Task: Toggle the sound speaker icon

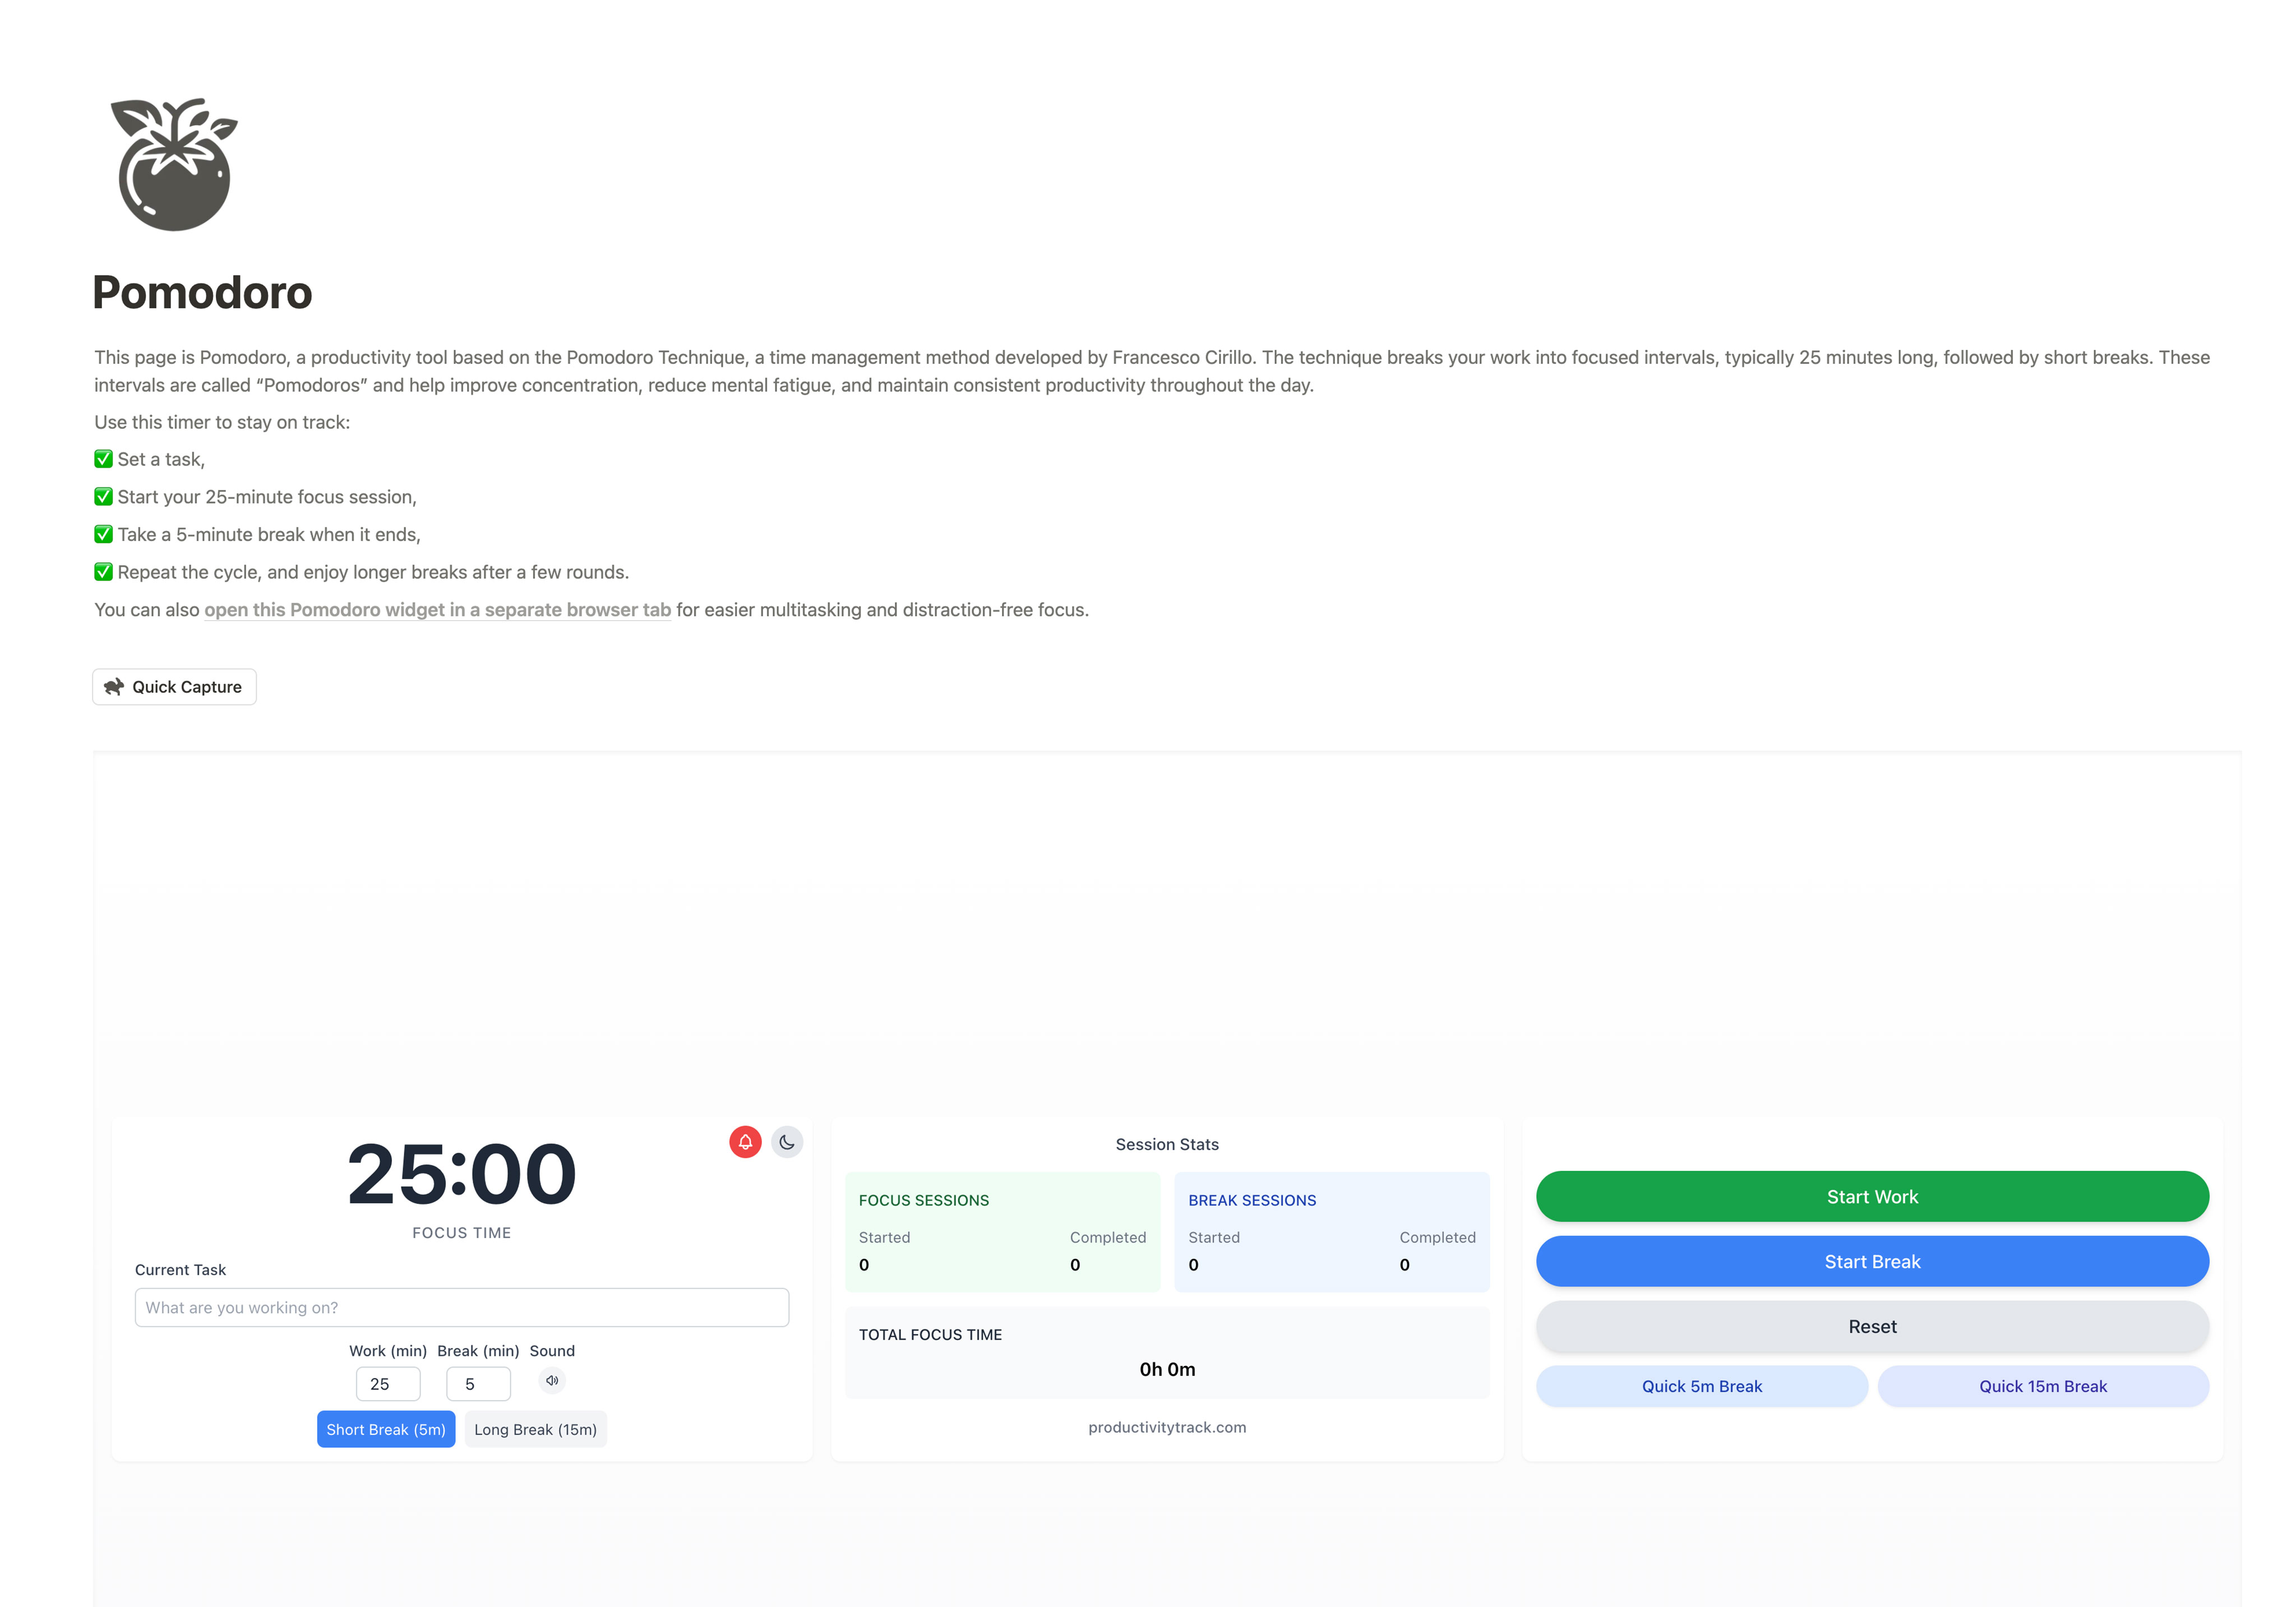Action: pyautogui.click(x=552, y=1381)
